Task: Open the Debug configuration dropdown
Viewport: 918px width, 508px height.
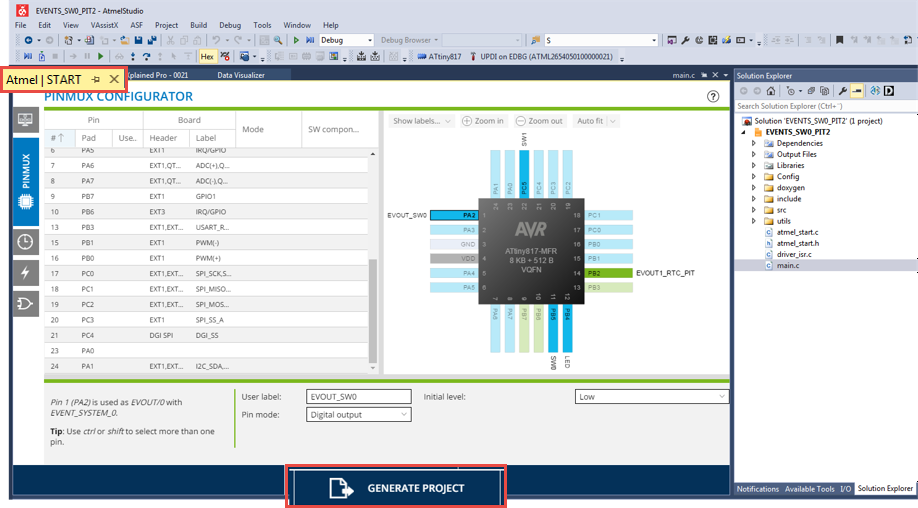Action: pyautogui.click(x=347, y=40)
